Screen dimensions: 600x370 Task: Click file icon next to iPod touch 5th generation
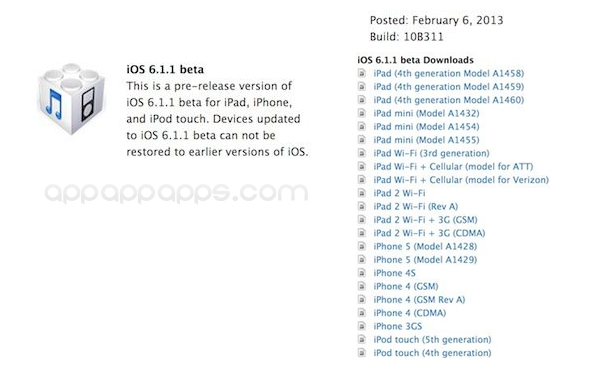pos(362,339)
